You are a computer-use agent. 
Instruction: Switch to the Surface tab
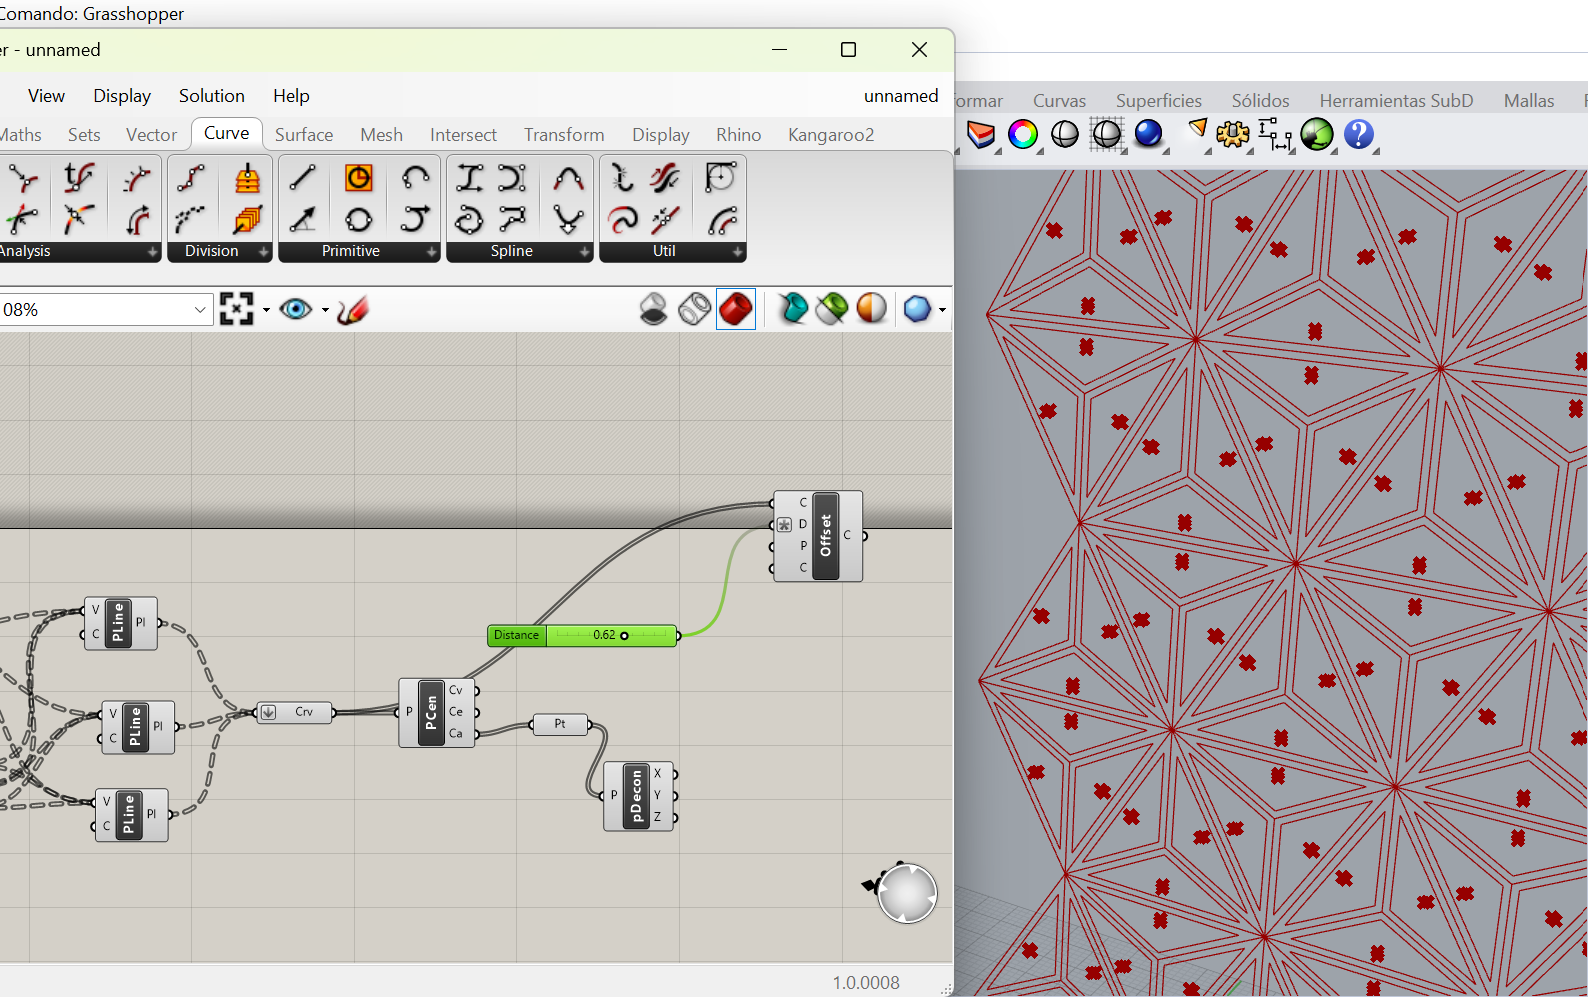coord(304,134)
